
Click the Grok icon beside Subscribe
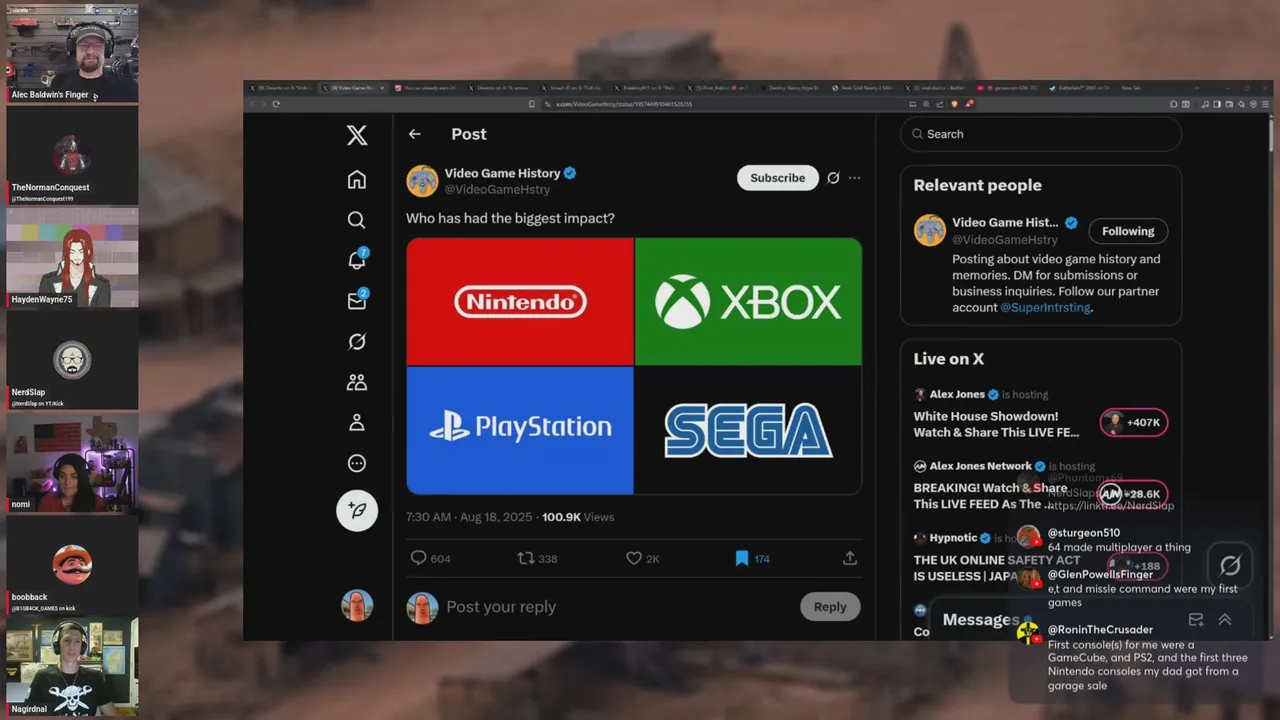pyautogui.click(x=833, y=178)
